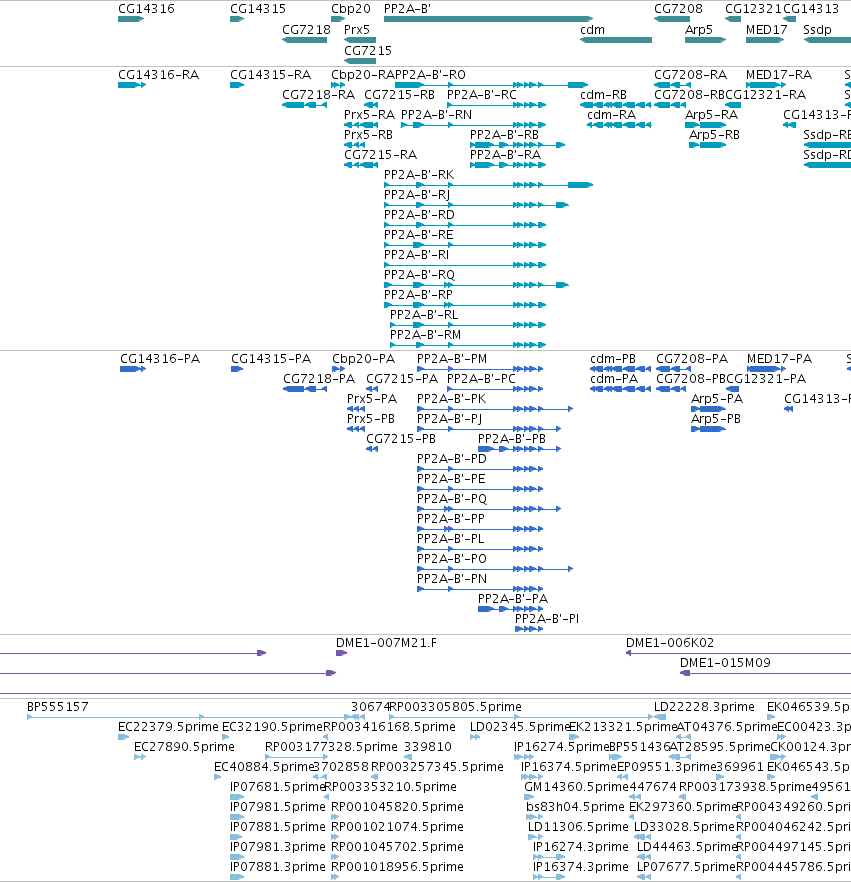Click the EC27890.5prime EST label
The image size is (851, 882).
[x=184, y=747]
